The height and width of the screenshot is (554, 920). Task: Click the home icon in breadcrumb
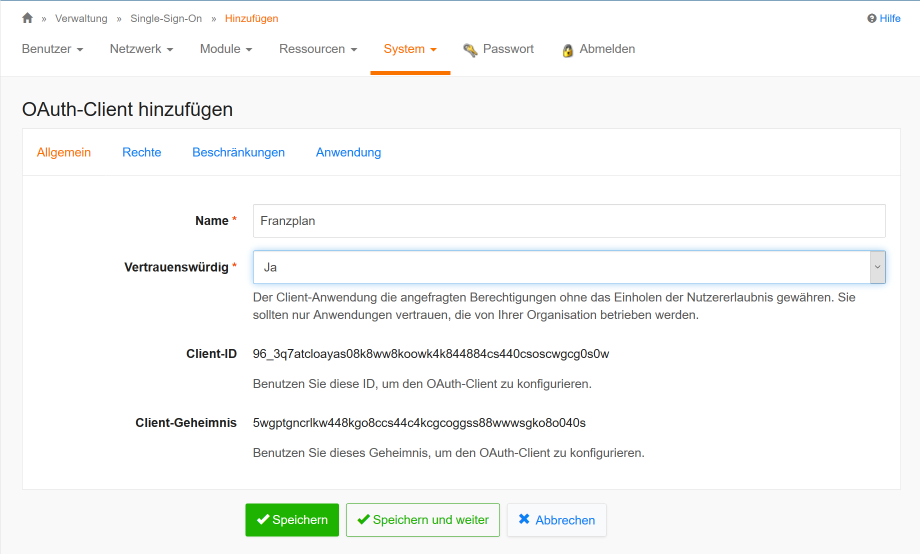[28, 18]
